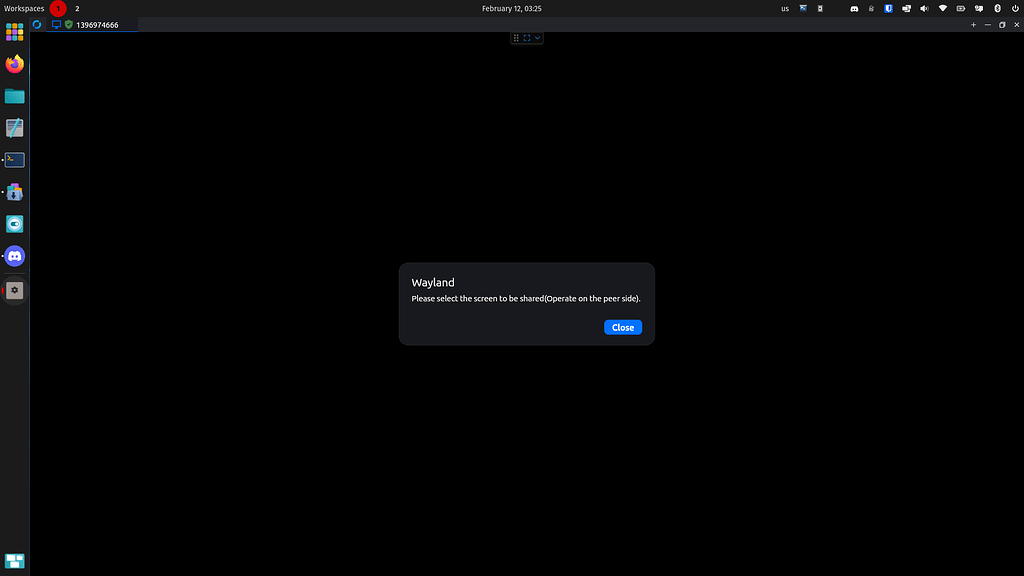Click the blue screen tray icon

[803, 8]
